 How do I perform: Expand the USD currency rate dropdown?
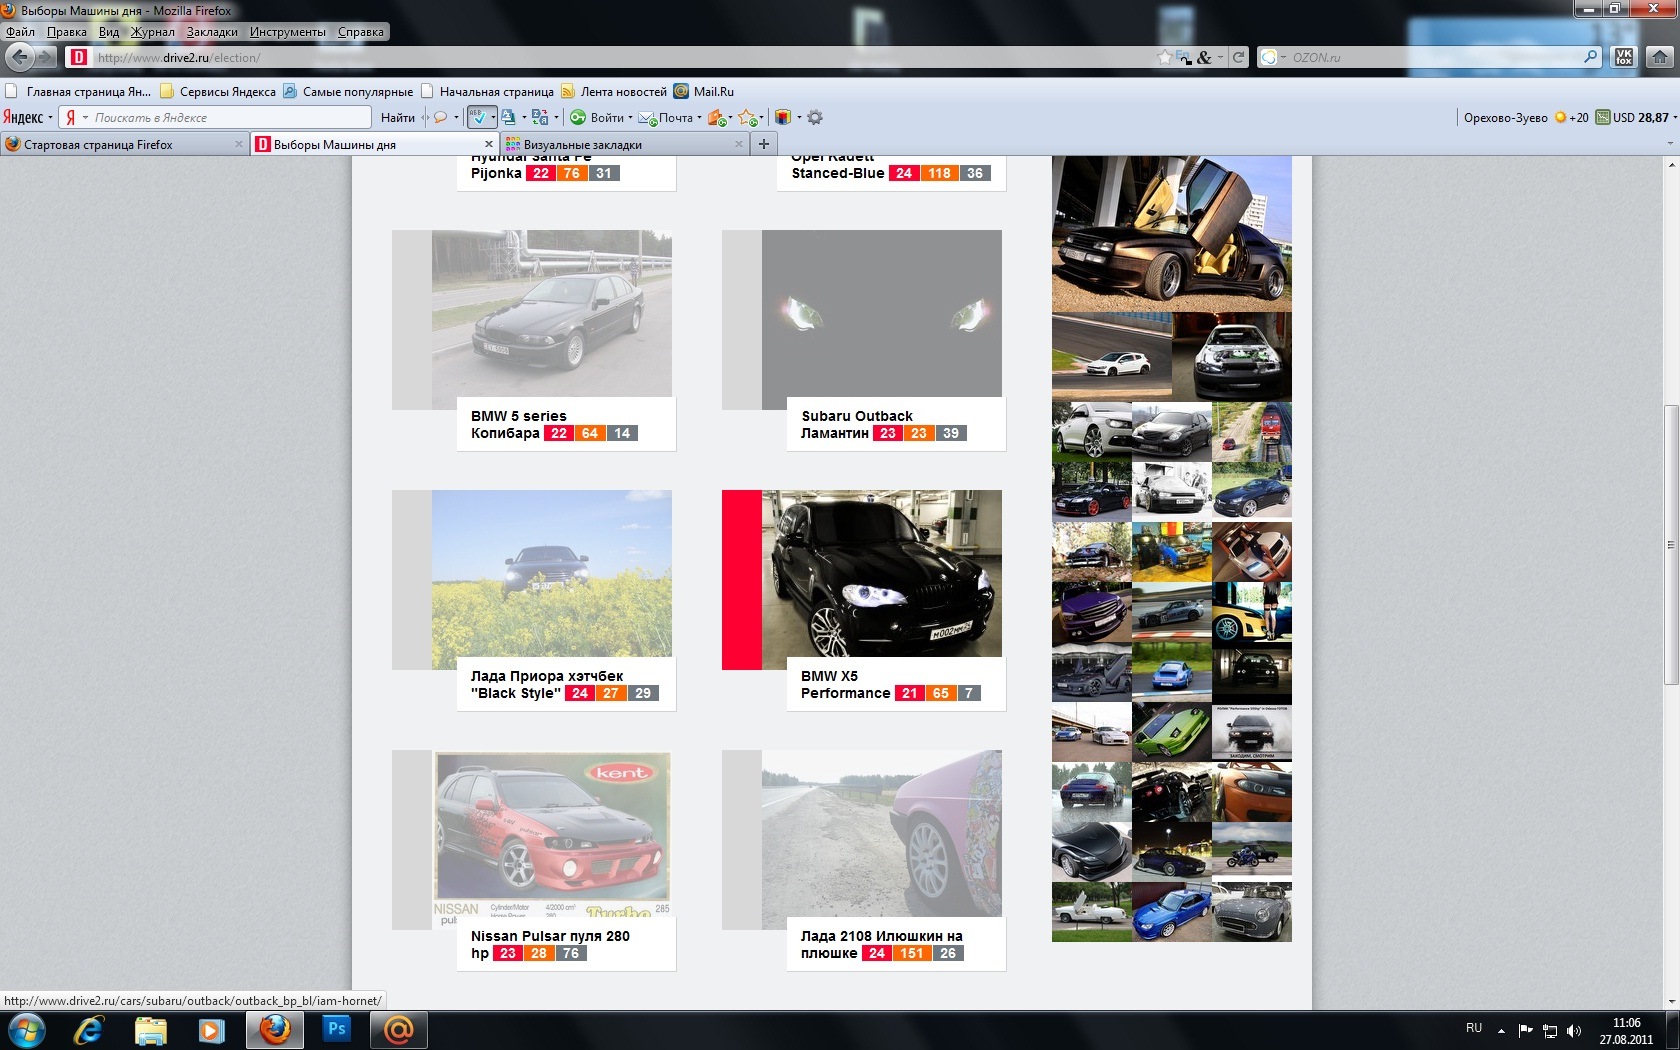click(1675, 117)
